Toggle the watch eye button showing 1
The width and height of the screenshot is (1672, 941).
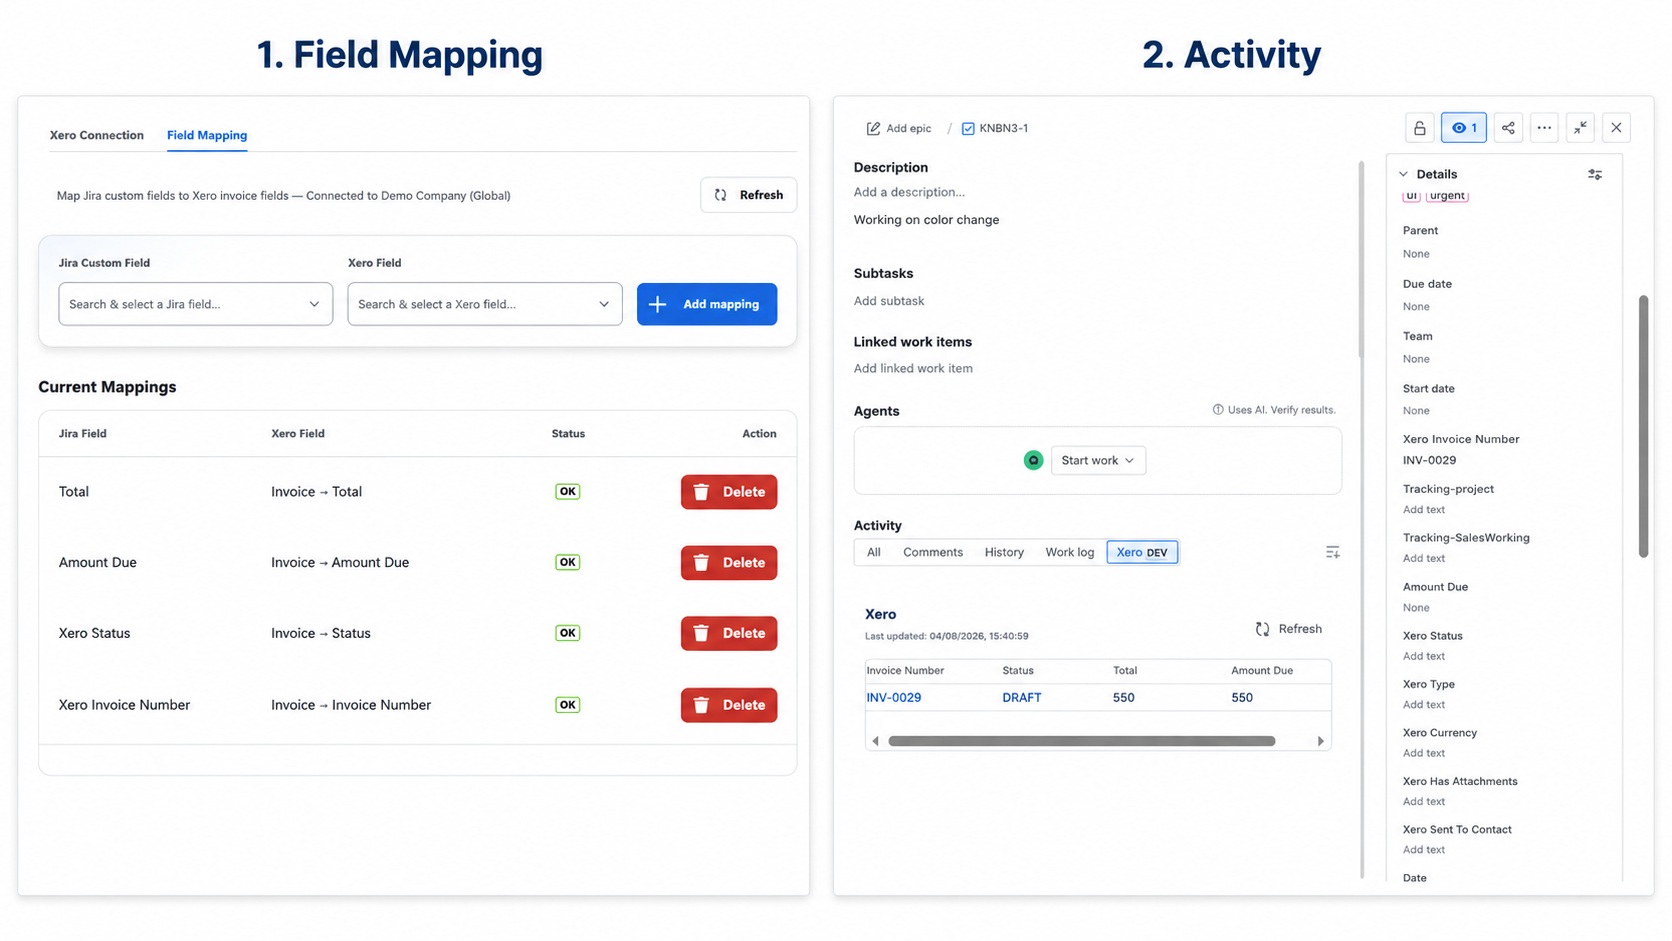(1463, 128)
